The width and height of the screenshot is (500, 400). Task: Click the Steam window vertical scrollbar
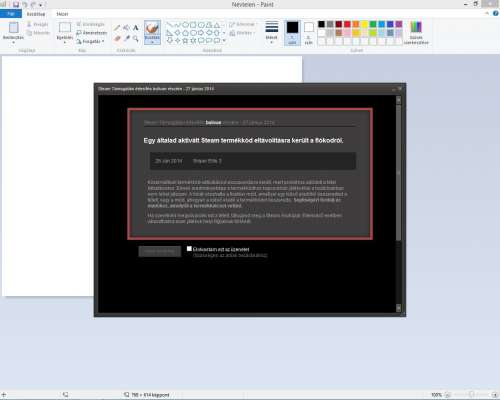[398, 172]
